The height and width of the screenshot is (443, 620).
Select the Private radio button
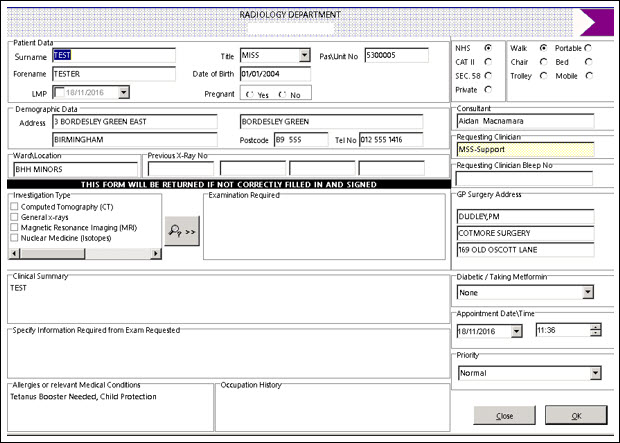point(488,89)
